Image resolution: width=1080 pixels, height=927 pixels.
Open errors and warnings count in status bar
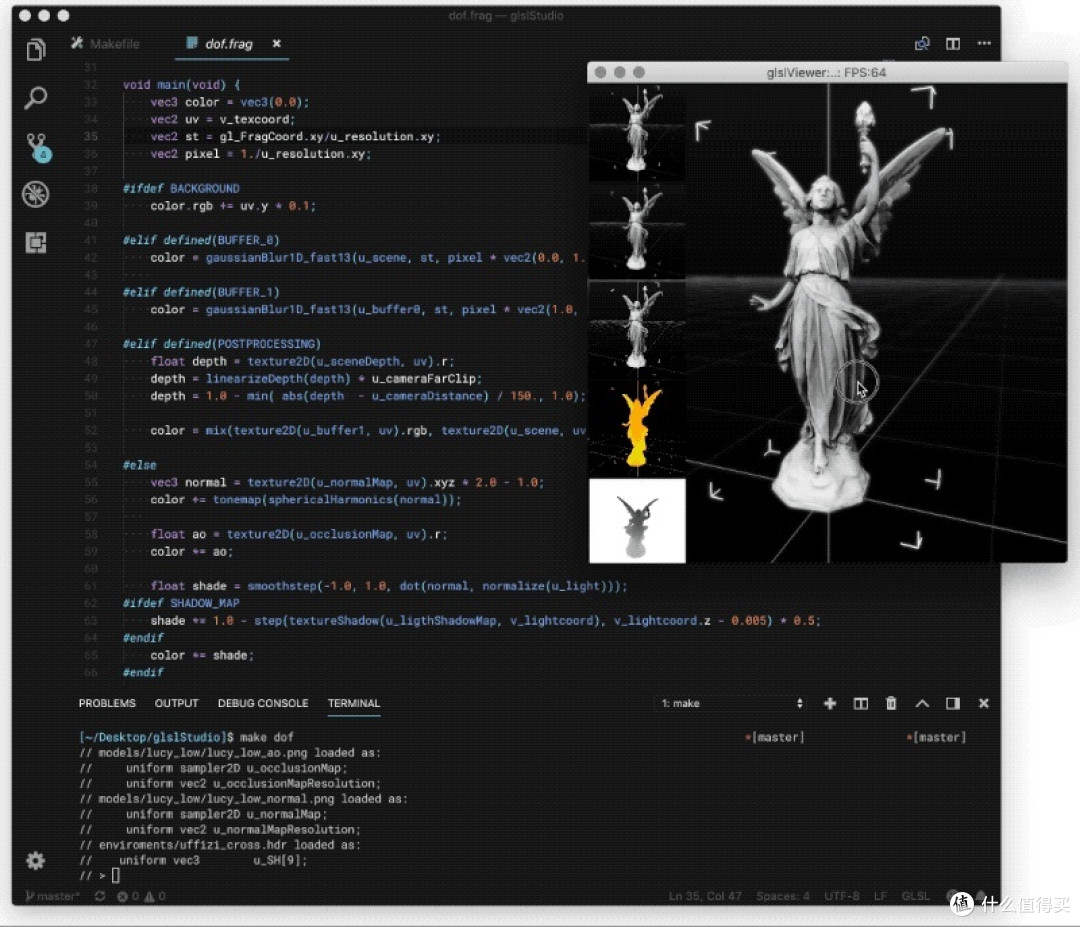click(x=141, y=896)
